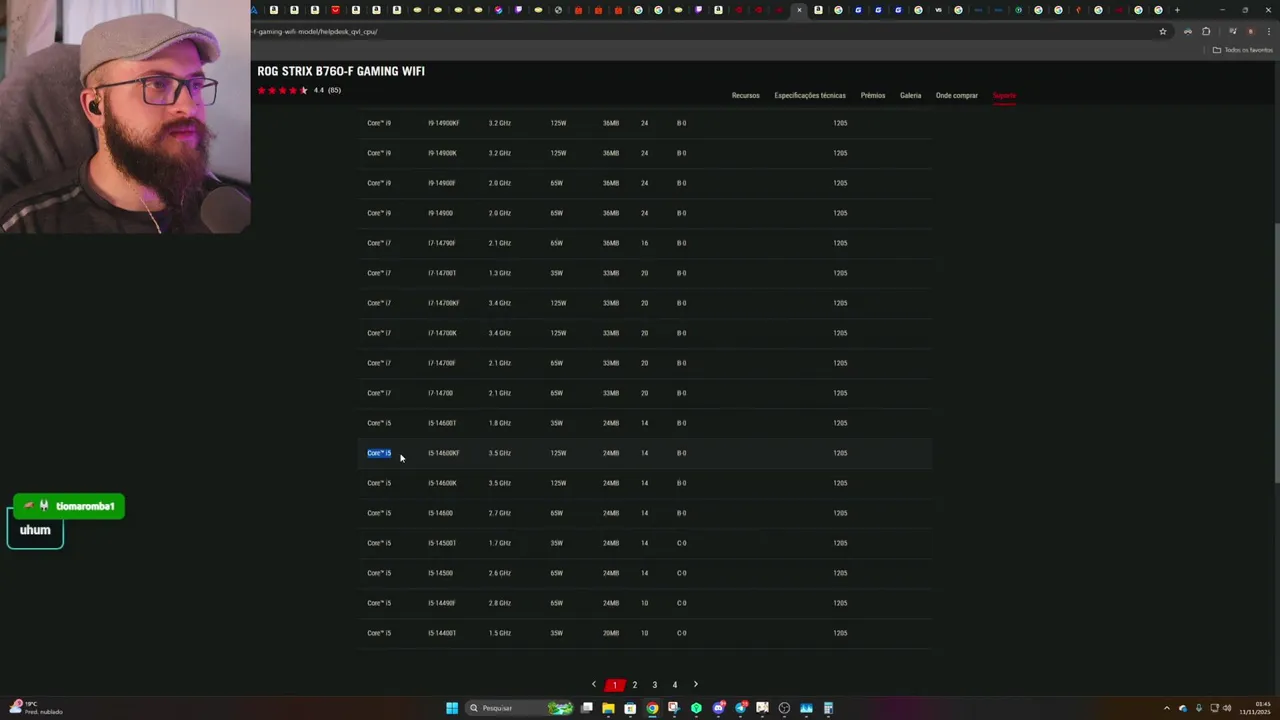Open the Prêmios tab

[873, 96]
